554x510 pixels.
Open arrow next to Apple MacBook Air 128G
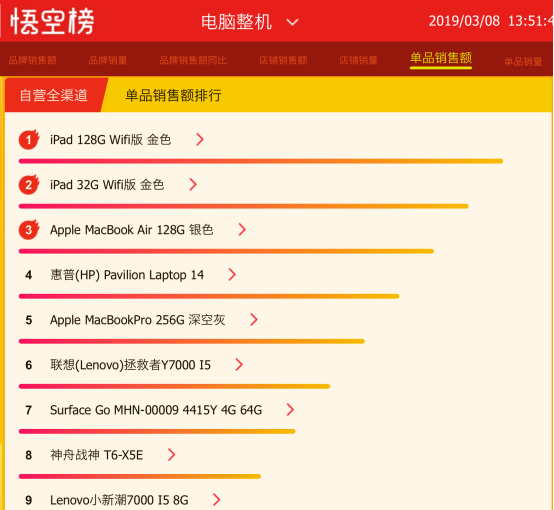point(242,230)
